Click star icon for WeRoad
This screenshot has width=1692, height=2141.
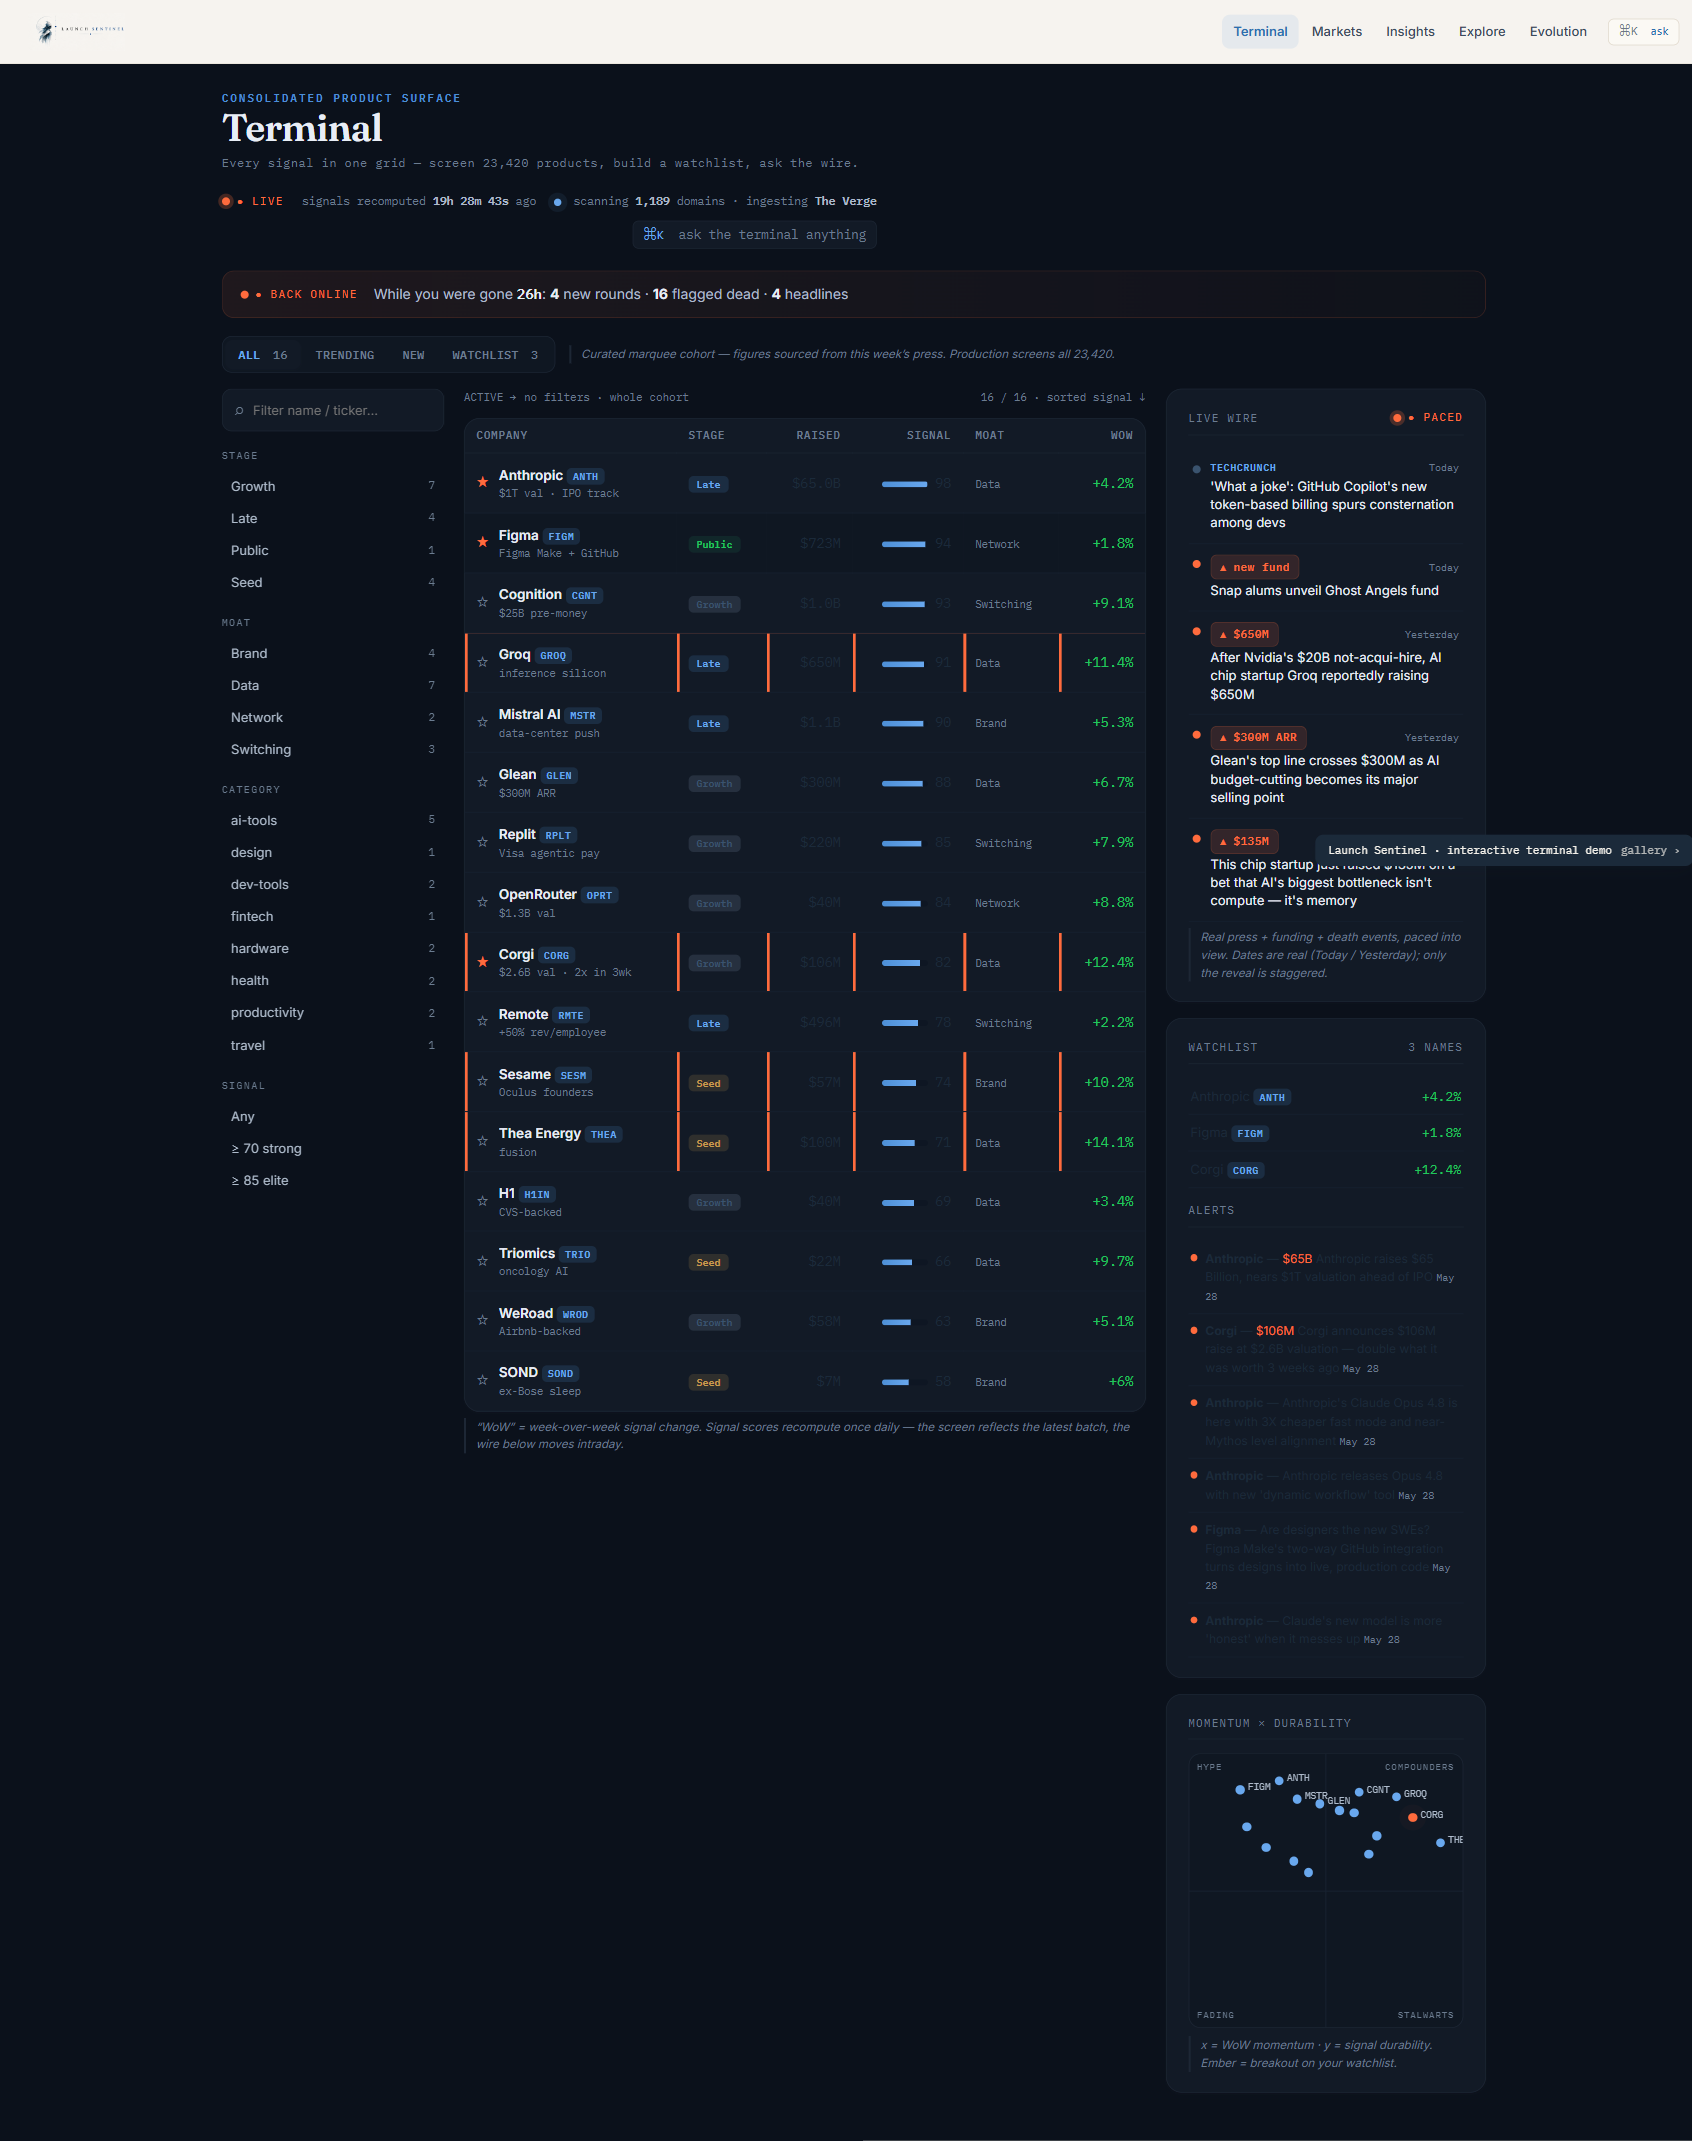pos(482,1320)
